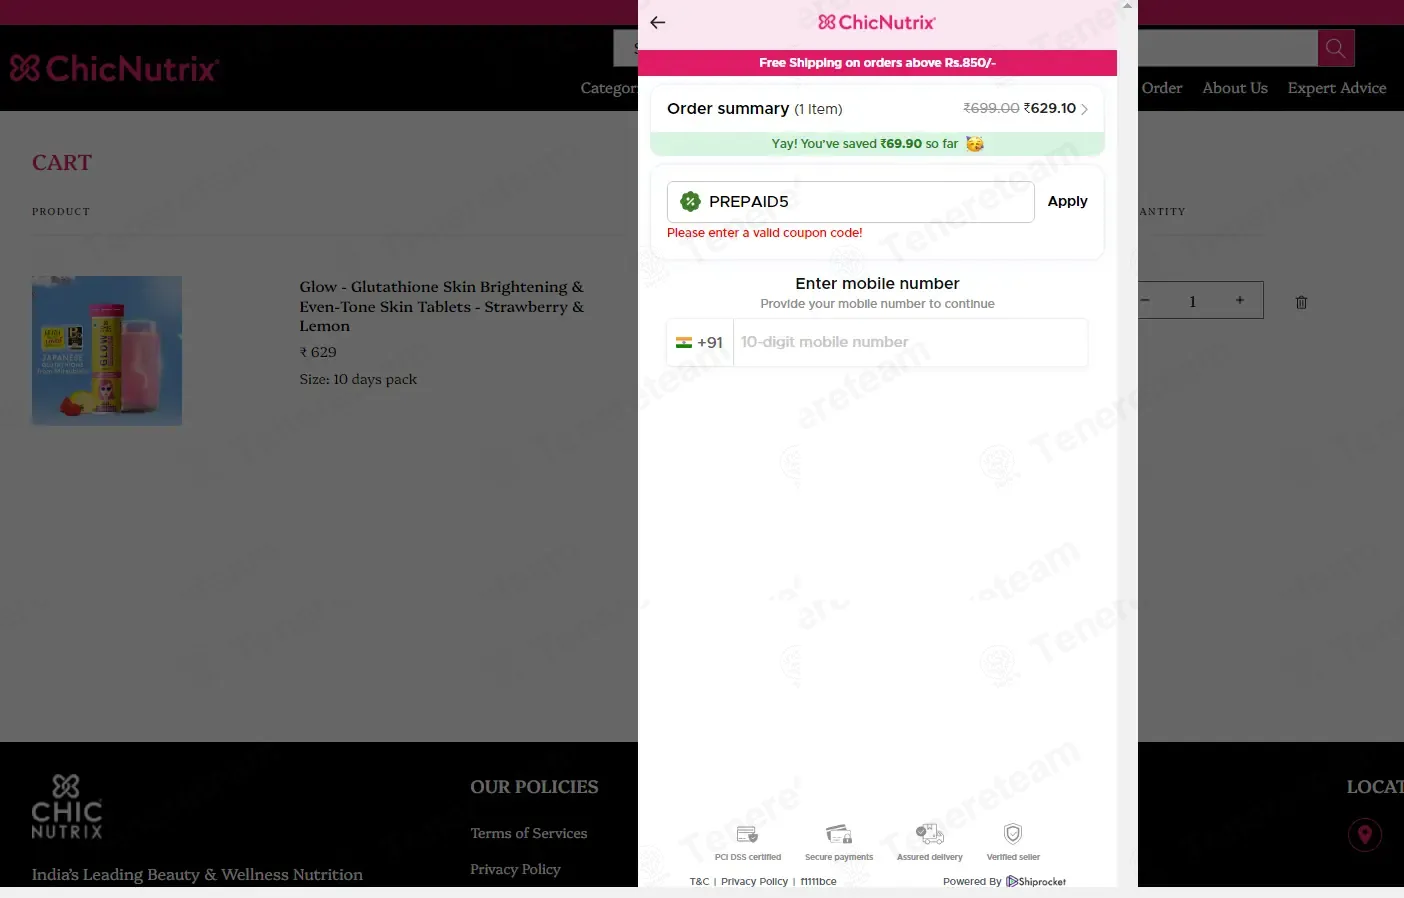
Task: Decrease quantity with minus button
Action: click(x=1146, y=300)
